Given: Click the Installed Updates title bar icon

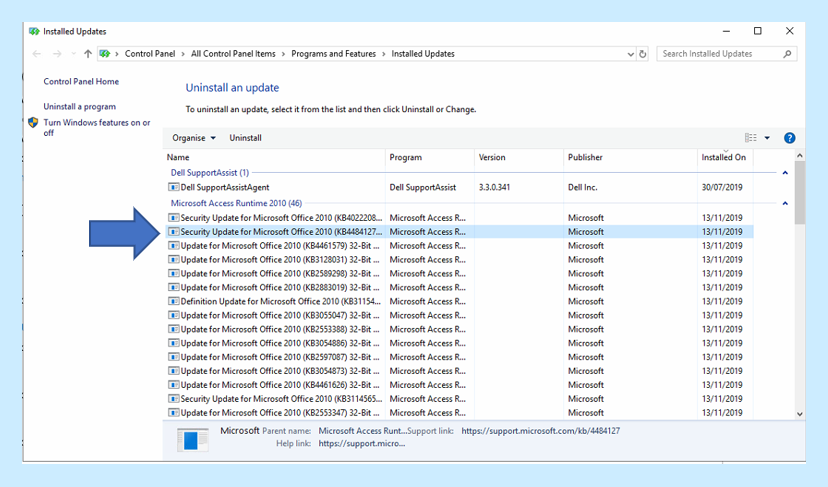Looking at the screenshot, I should click(34, 32).
